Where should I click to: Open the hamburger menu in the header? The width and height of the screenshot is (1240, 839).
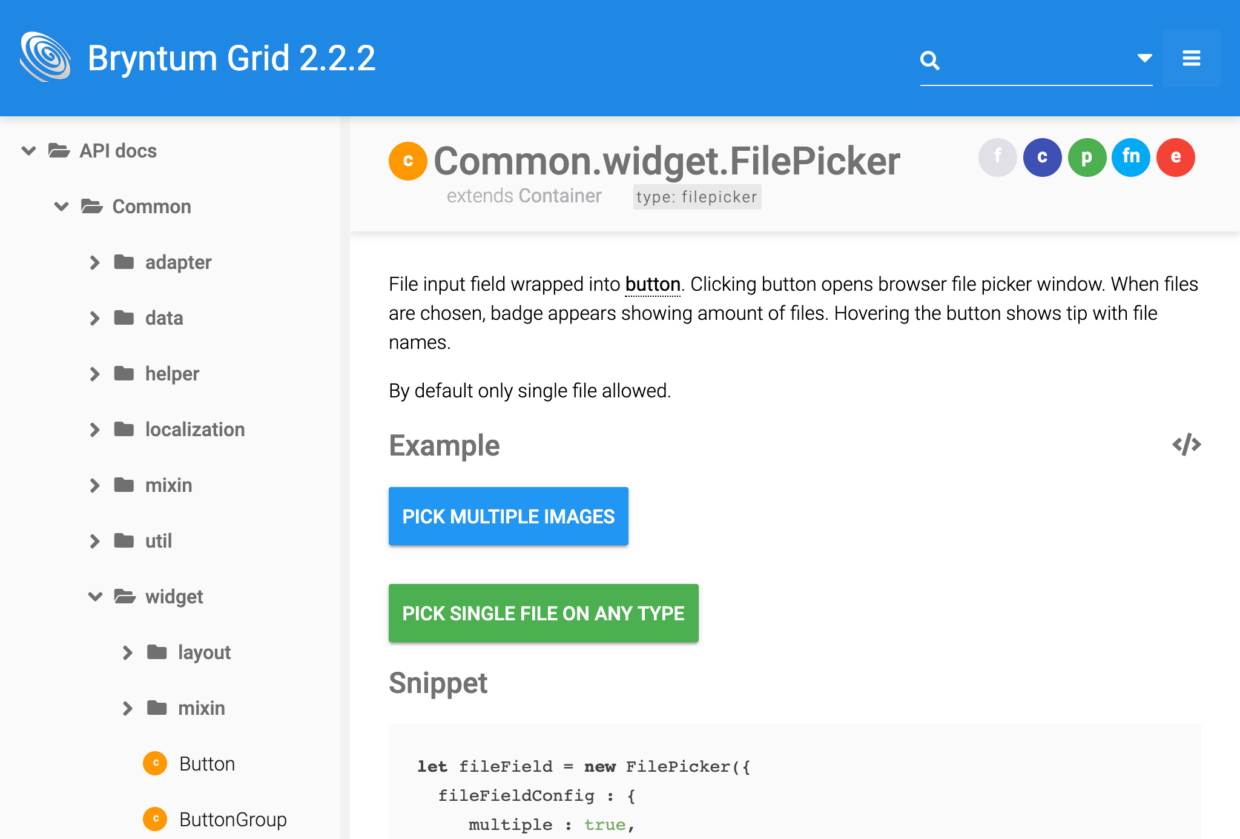(x=1190, y=57)
